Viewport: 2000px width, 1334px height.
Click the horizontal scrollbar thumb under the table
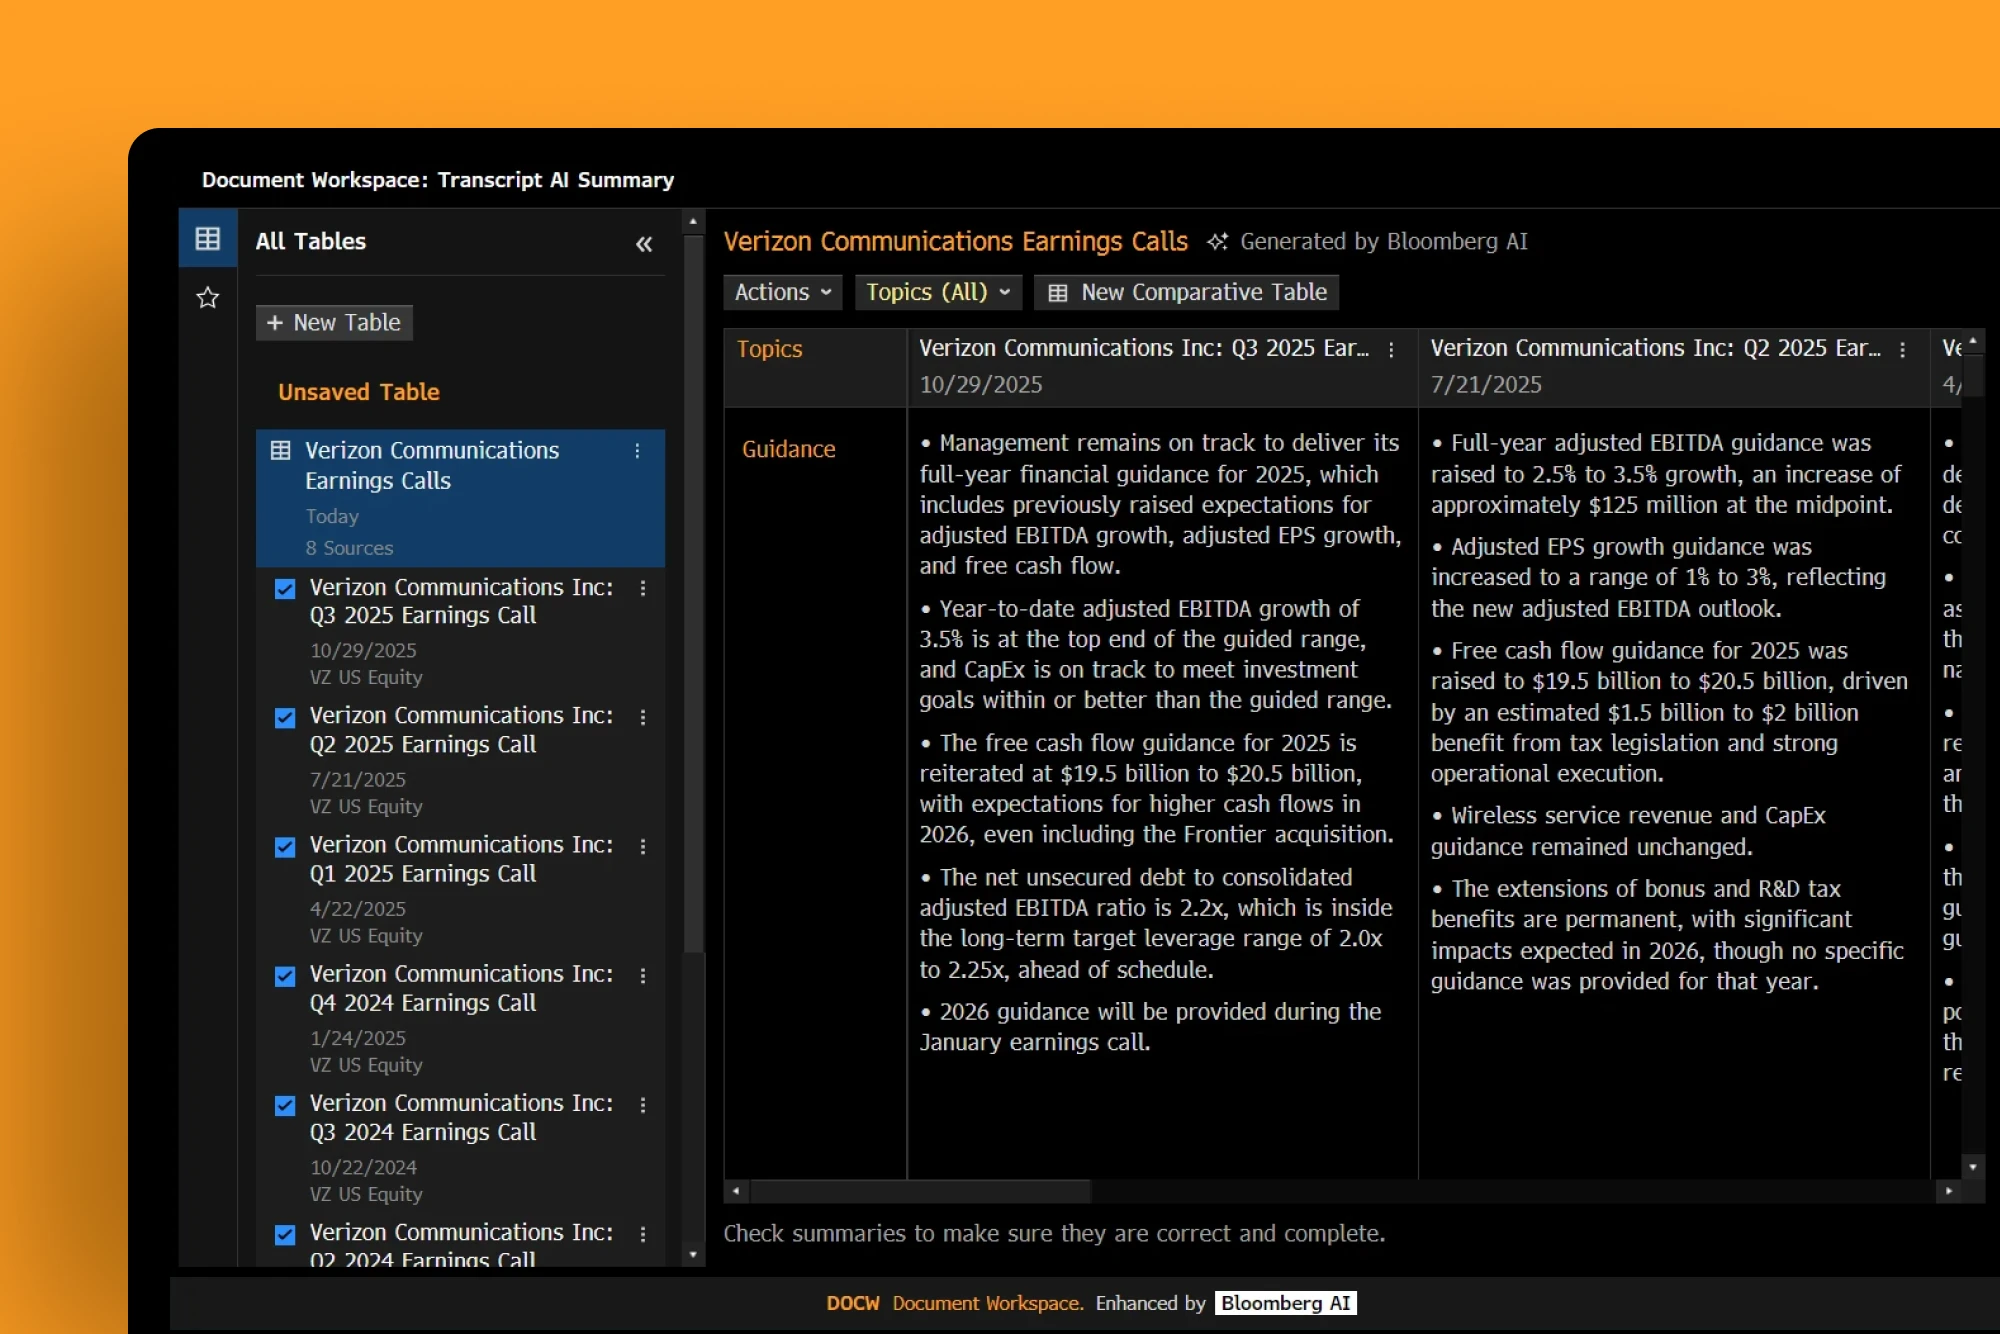point(920,1191)
